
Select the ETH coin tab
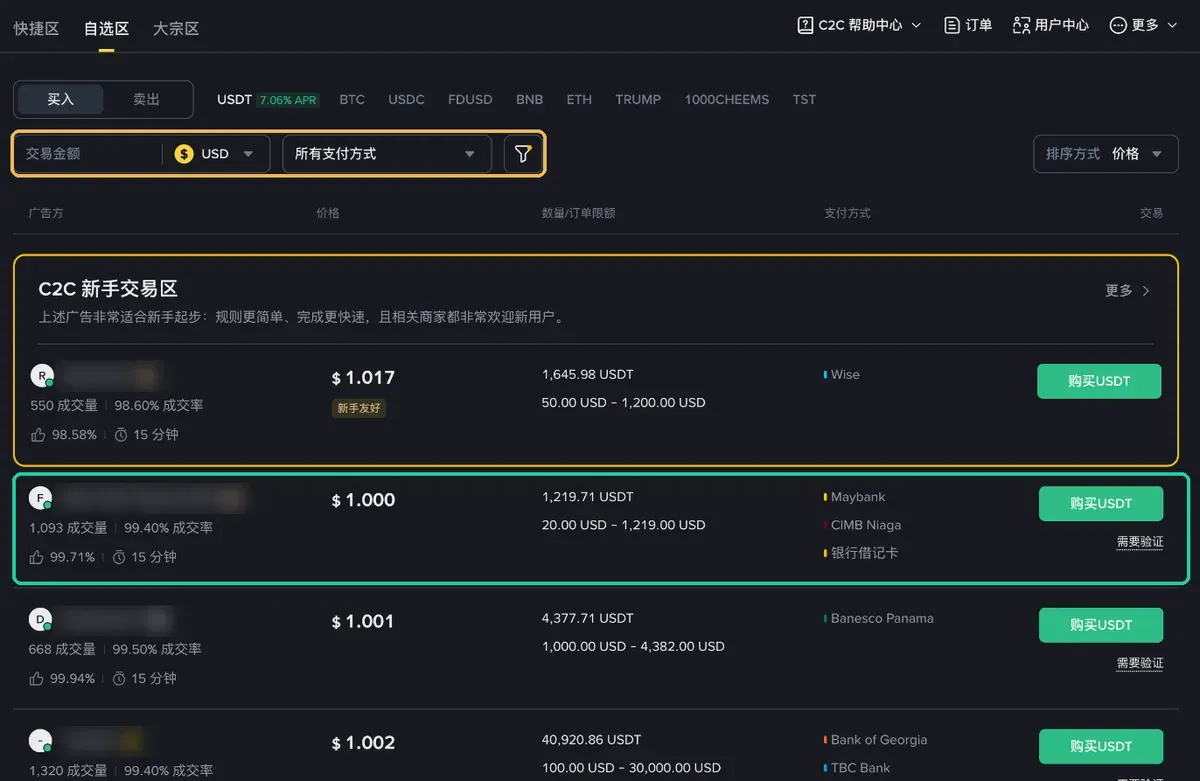[579, 99]
